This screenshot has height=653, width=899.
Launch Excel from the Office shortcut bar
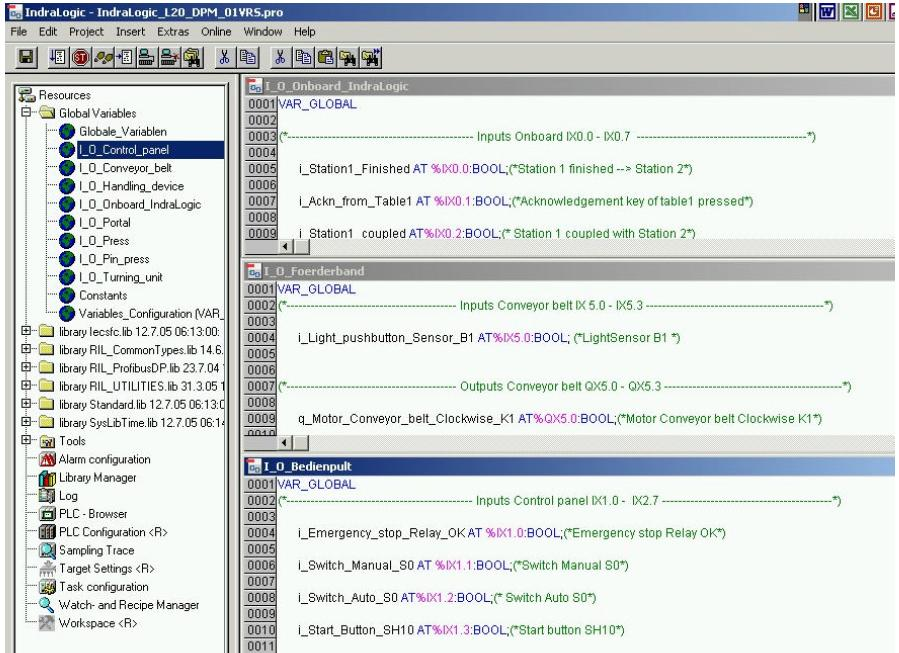coord(851,11)
